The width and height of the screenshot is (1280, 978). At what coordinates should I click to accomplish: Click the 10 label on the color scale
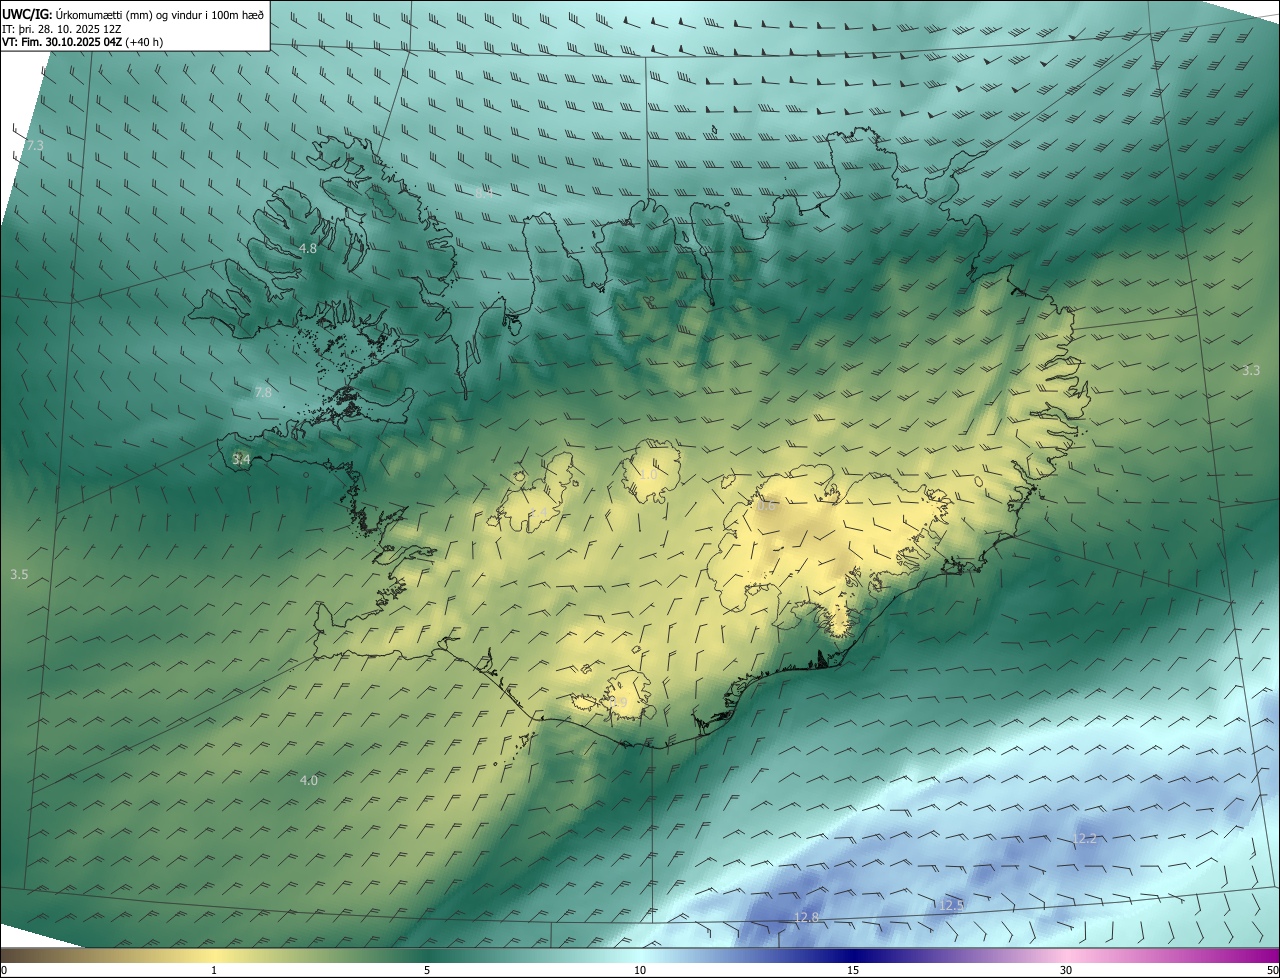pyautogui.click(x=640, y=970)
